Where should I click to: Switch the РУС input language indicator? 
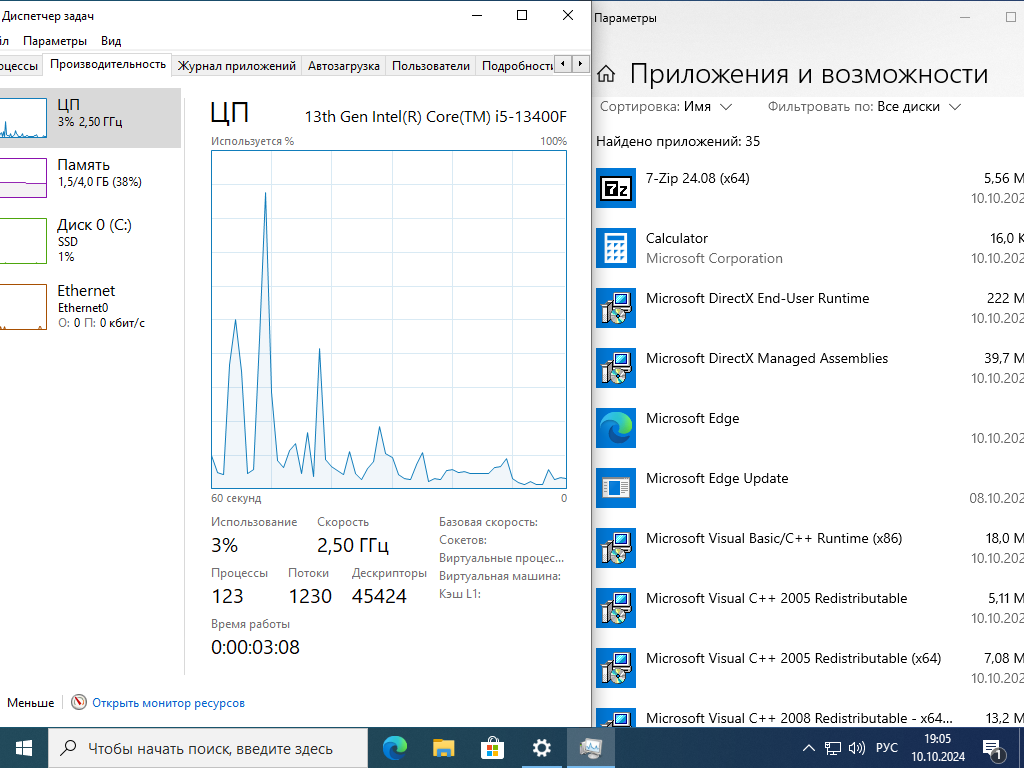tap(887, 748)
